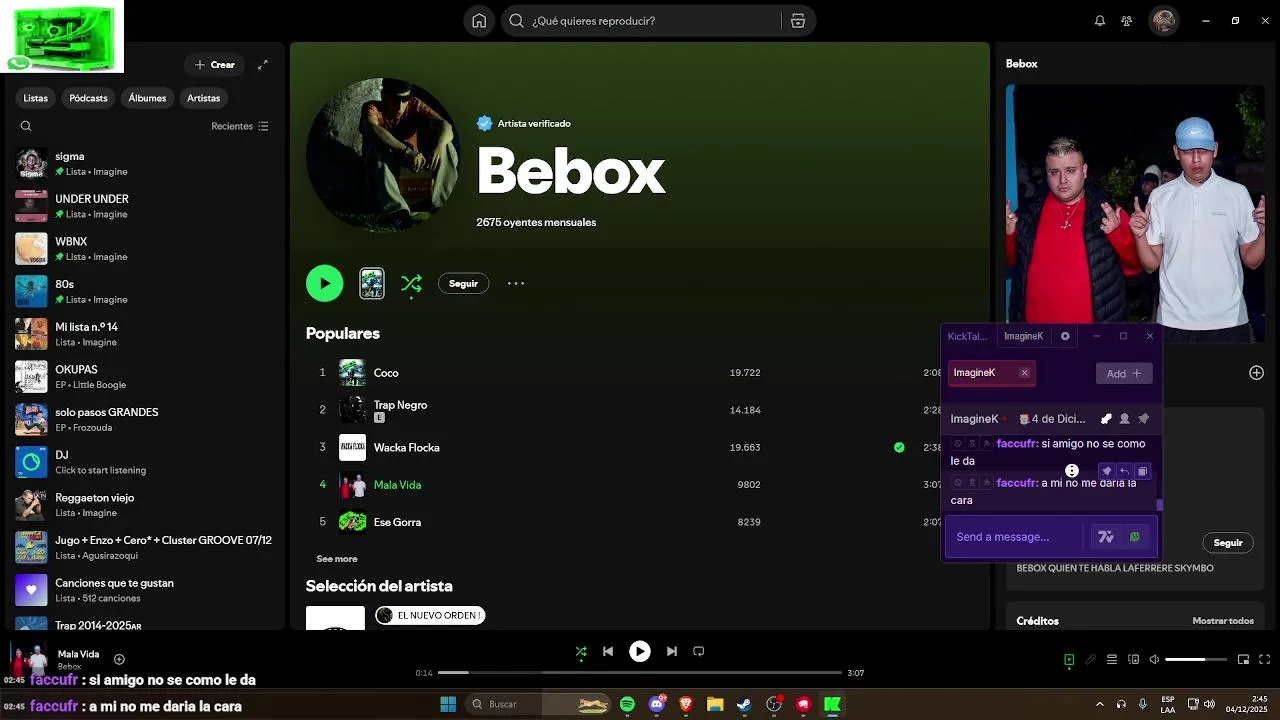
Task: Seek on the song progress bar
Action: coord(640,673)
